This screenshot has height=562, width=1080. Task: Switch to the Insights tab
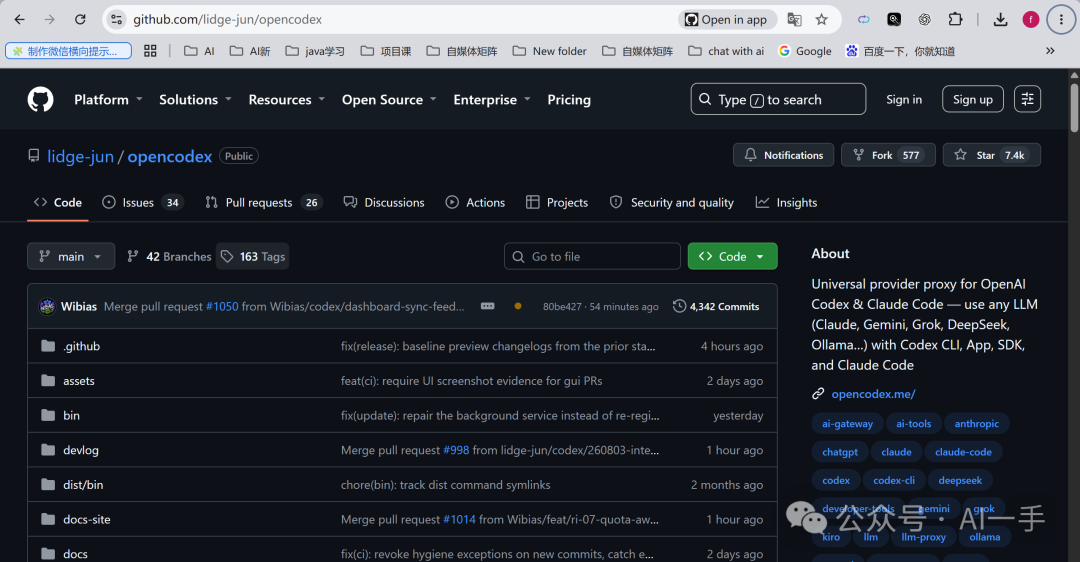[787, 202]
